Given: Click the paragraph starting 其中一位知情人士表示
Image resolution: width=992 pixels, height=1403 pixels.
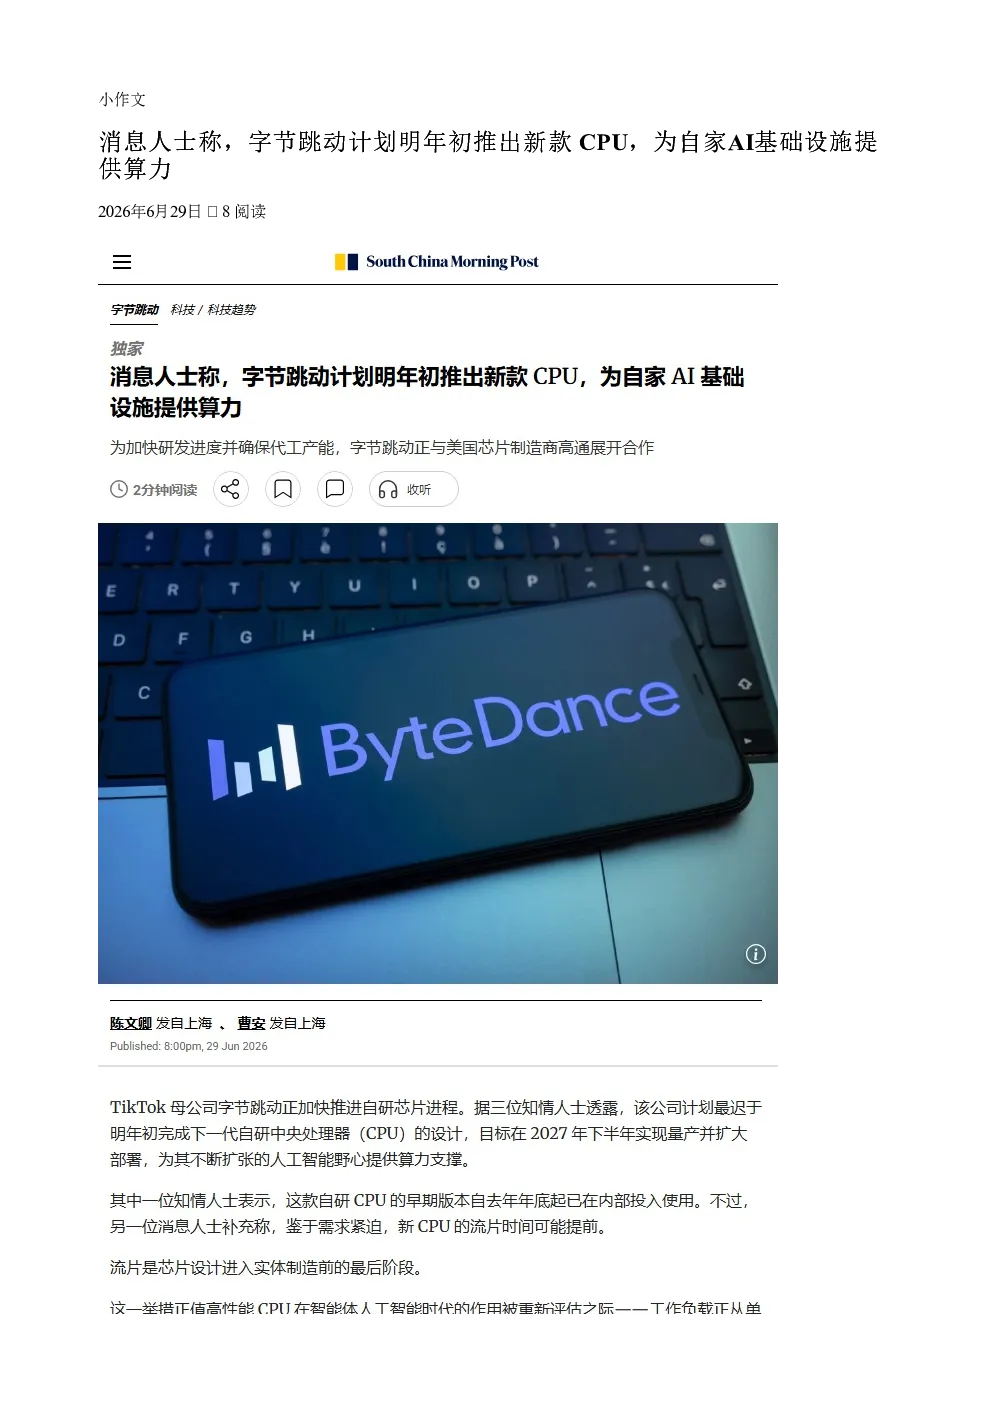Looking at the screenshot, I should tap(430, 1213).
